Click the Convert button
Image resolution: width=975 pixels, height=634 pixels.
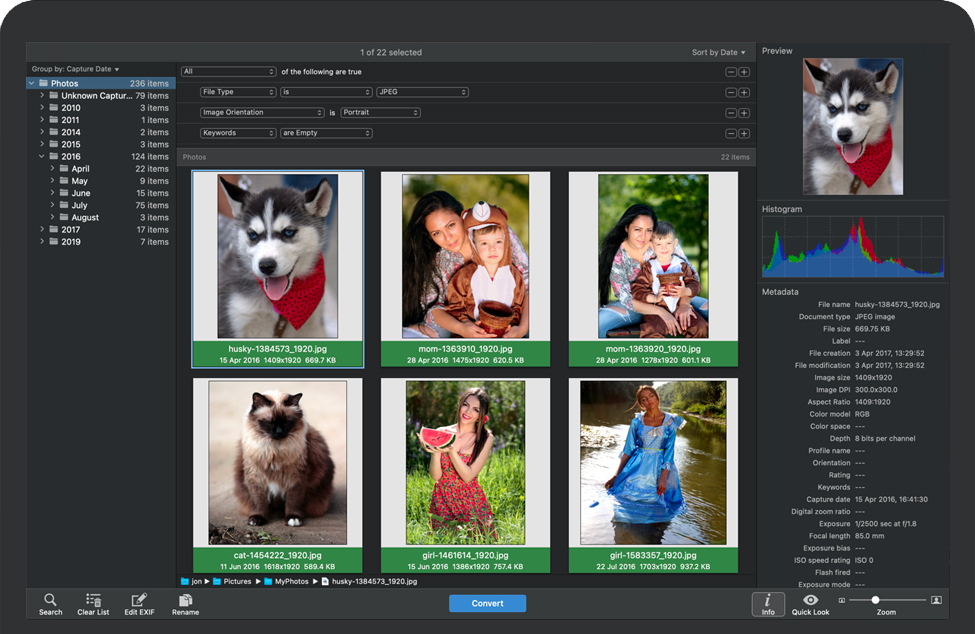click(487, 603)
